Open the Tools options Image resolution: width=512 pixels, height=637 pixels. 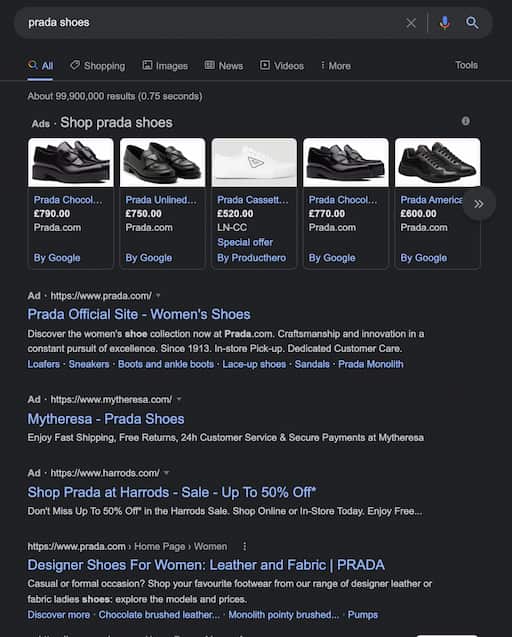(466, 65)
